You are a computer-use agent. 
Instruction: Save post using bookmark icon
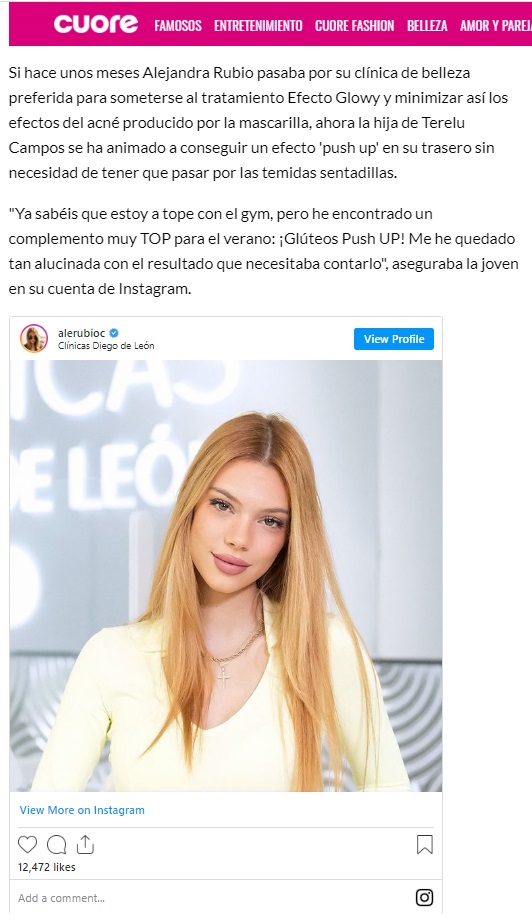tap(424, 845)
